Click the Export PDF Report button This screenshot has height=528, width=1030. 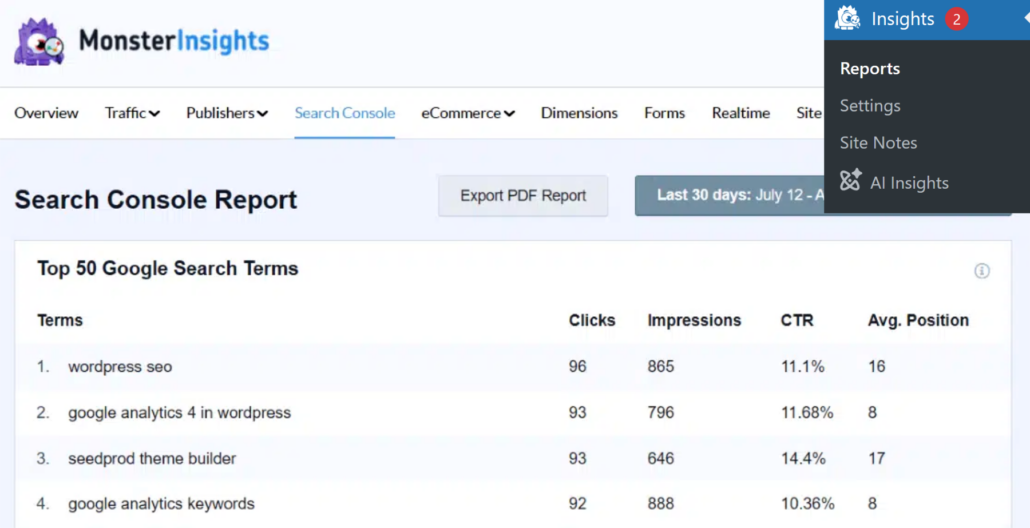tap(523, 196)
